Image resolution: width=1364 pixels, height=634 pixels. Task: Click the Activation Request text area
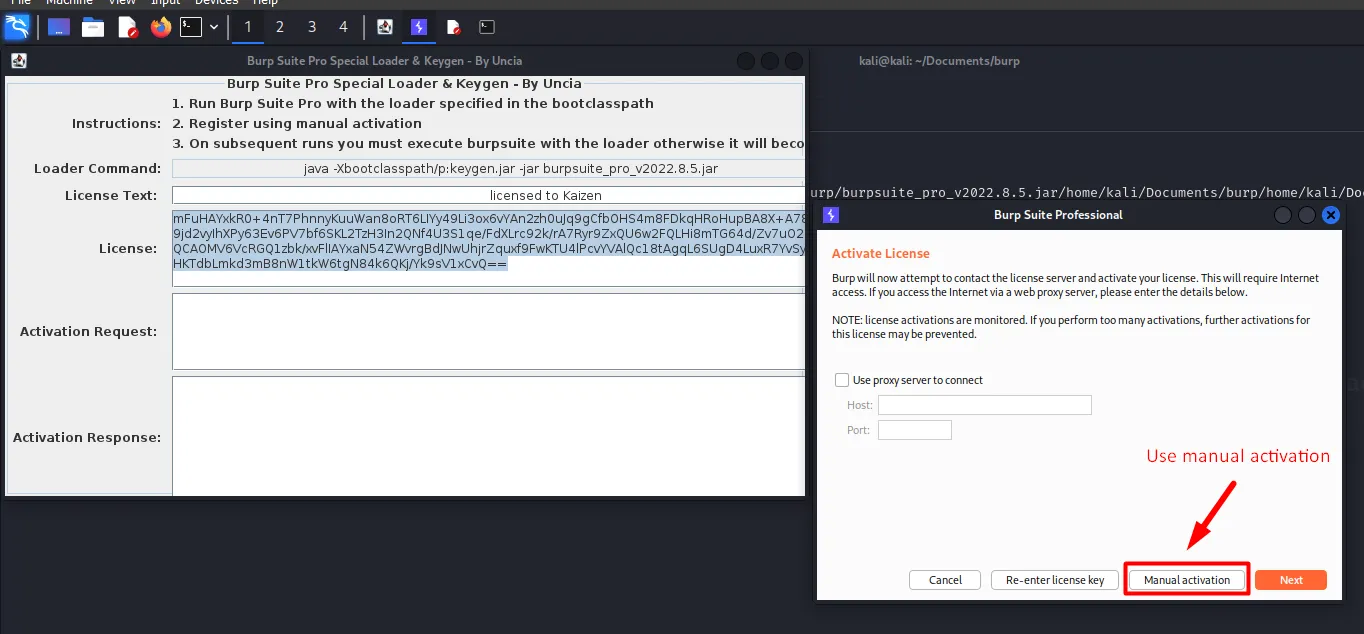pos(488,331)
